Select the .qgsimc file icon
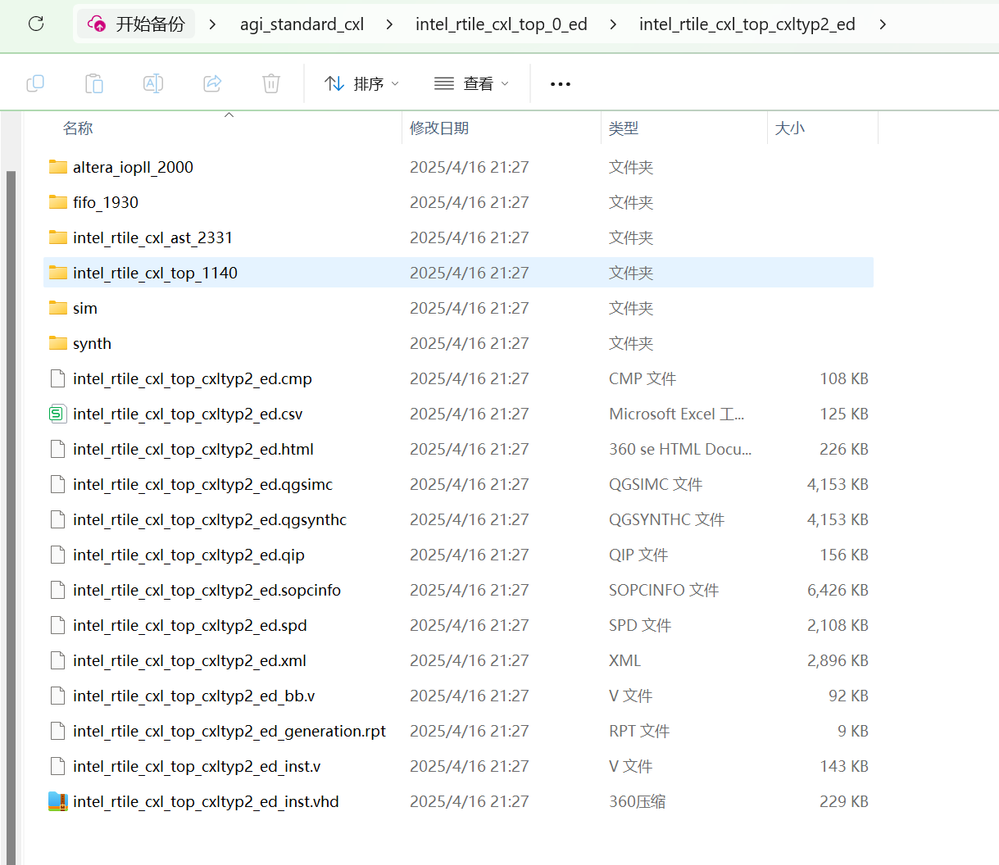This screenshot has height=865, width=999. click(58, 484)
